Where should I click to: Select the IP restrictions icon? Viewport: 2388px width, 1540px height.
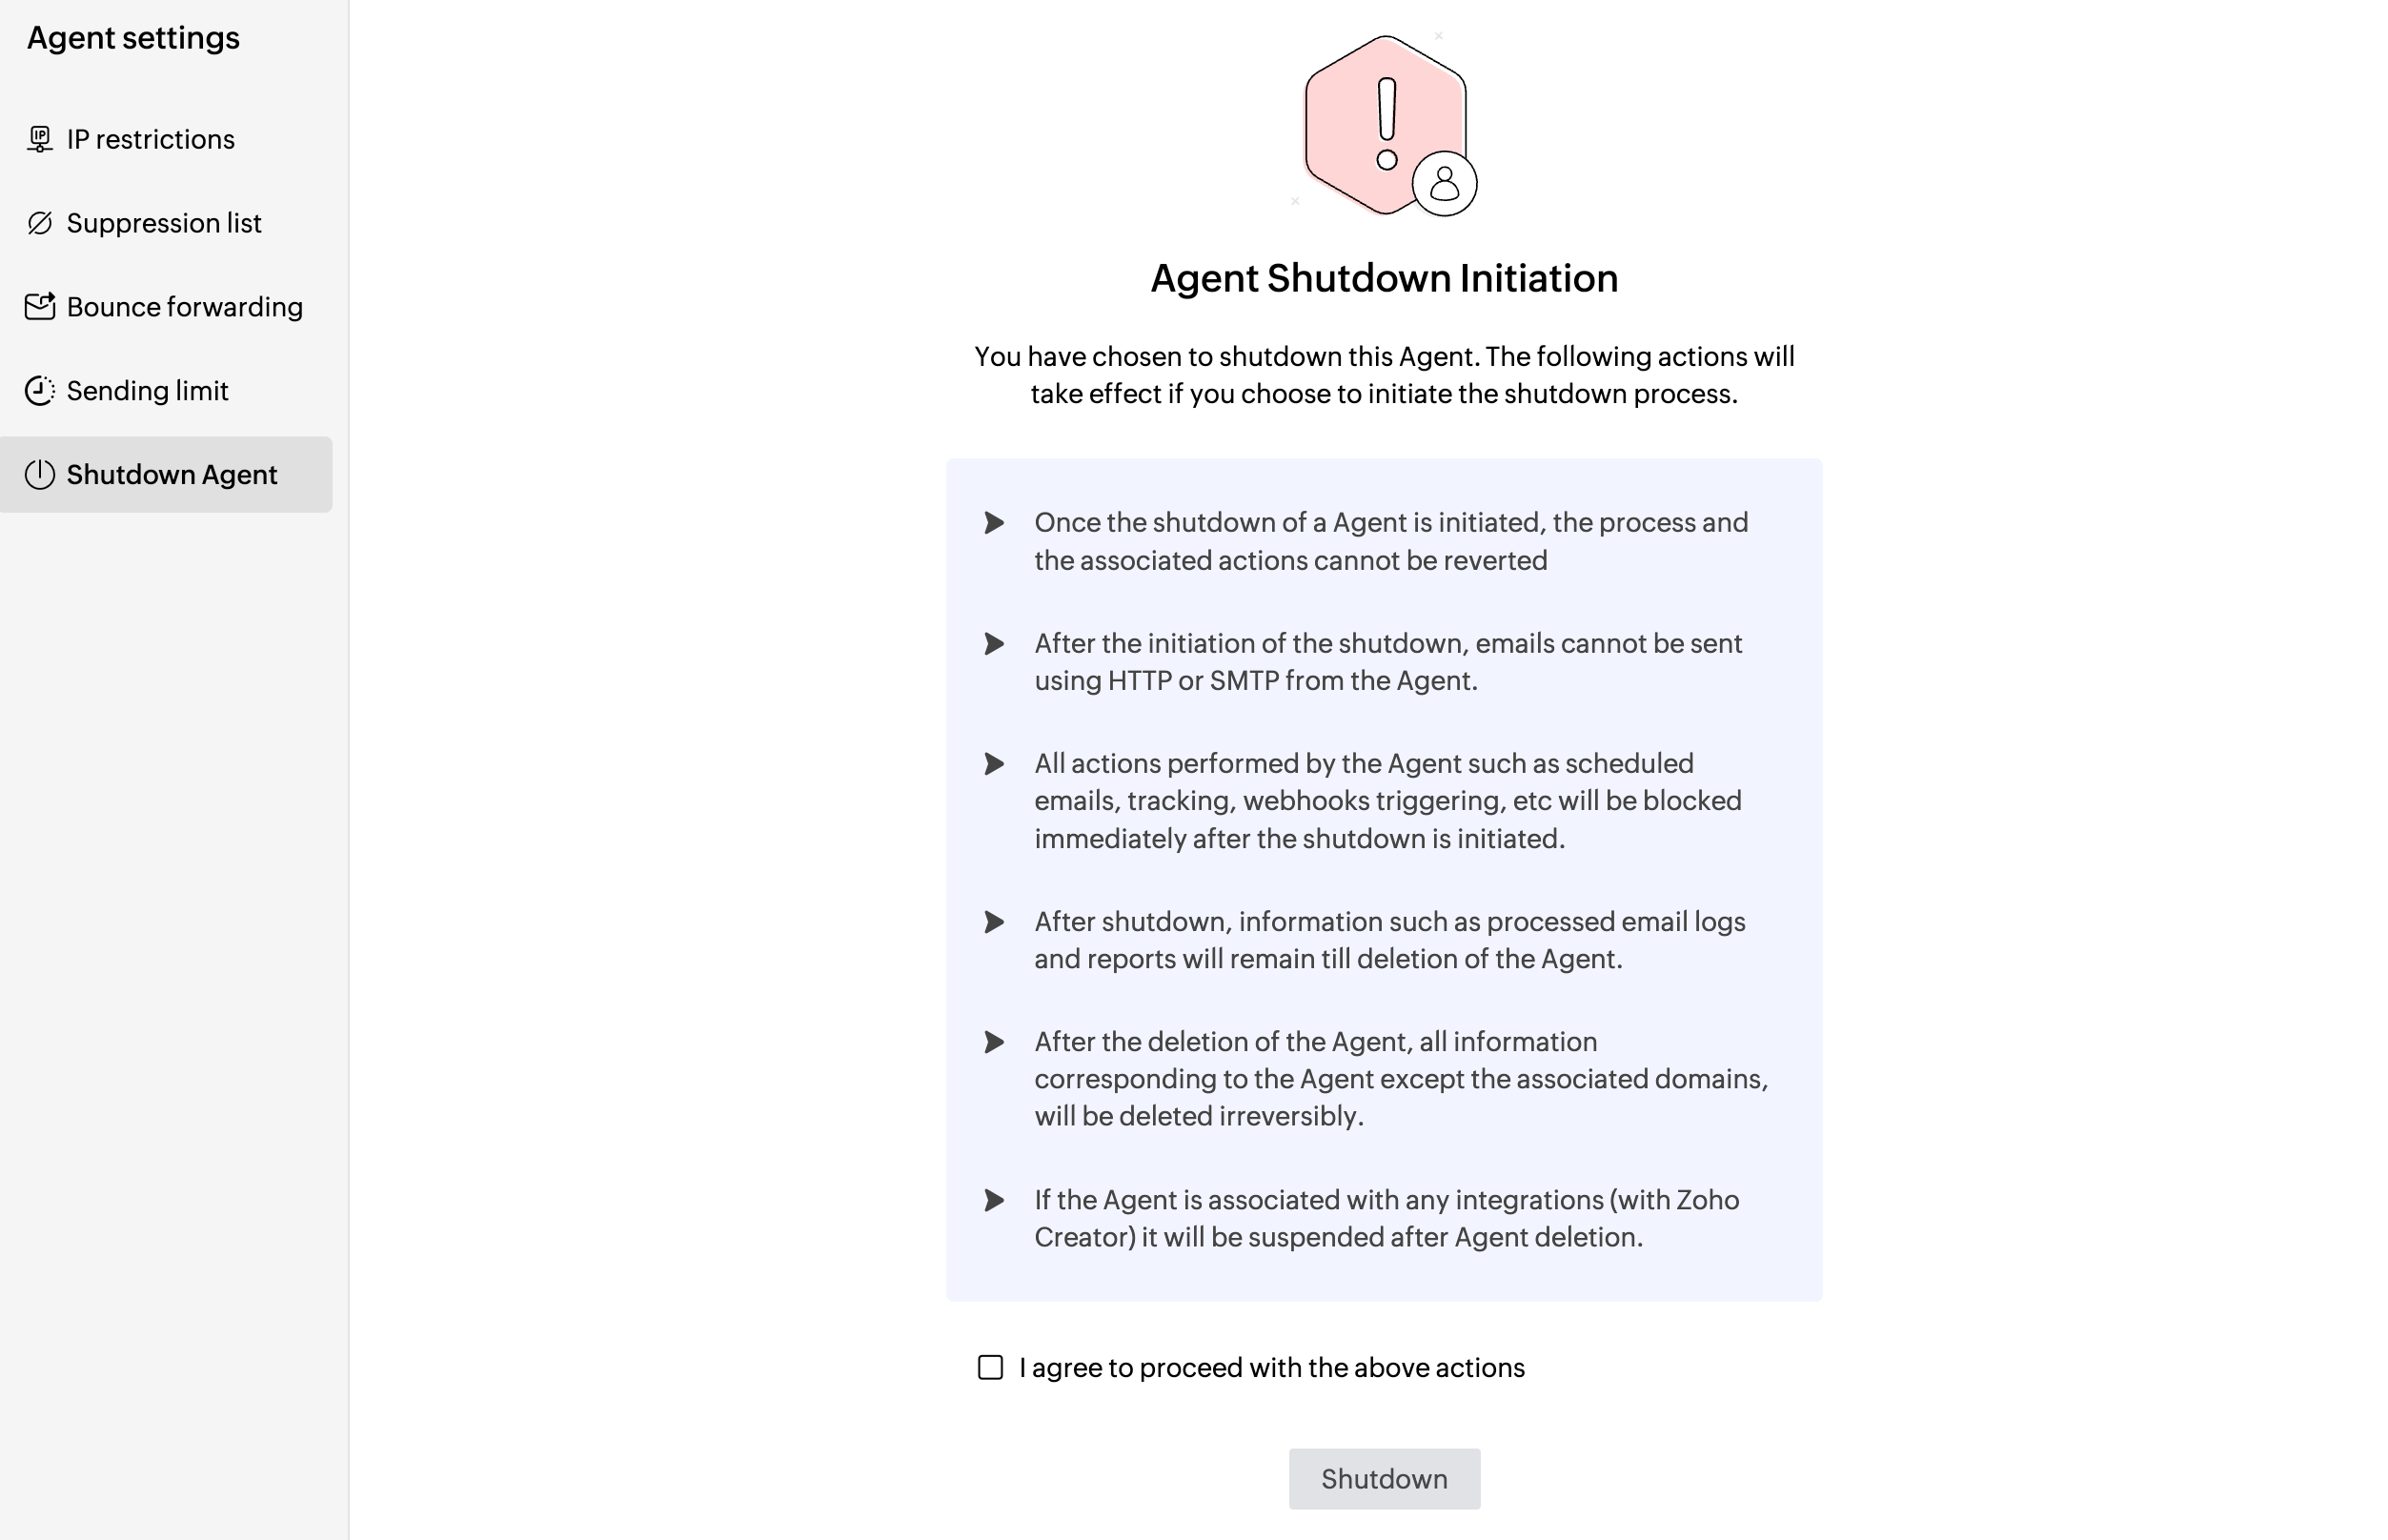pos(39,139)
